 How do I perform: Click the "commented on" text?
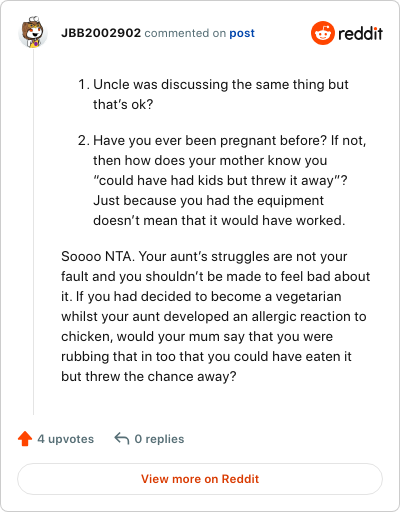tap(185, 33)
